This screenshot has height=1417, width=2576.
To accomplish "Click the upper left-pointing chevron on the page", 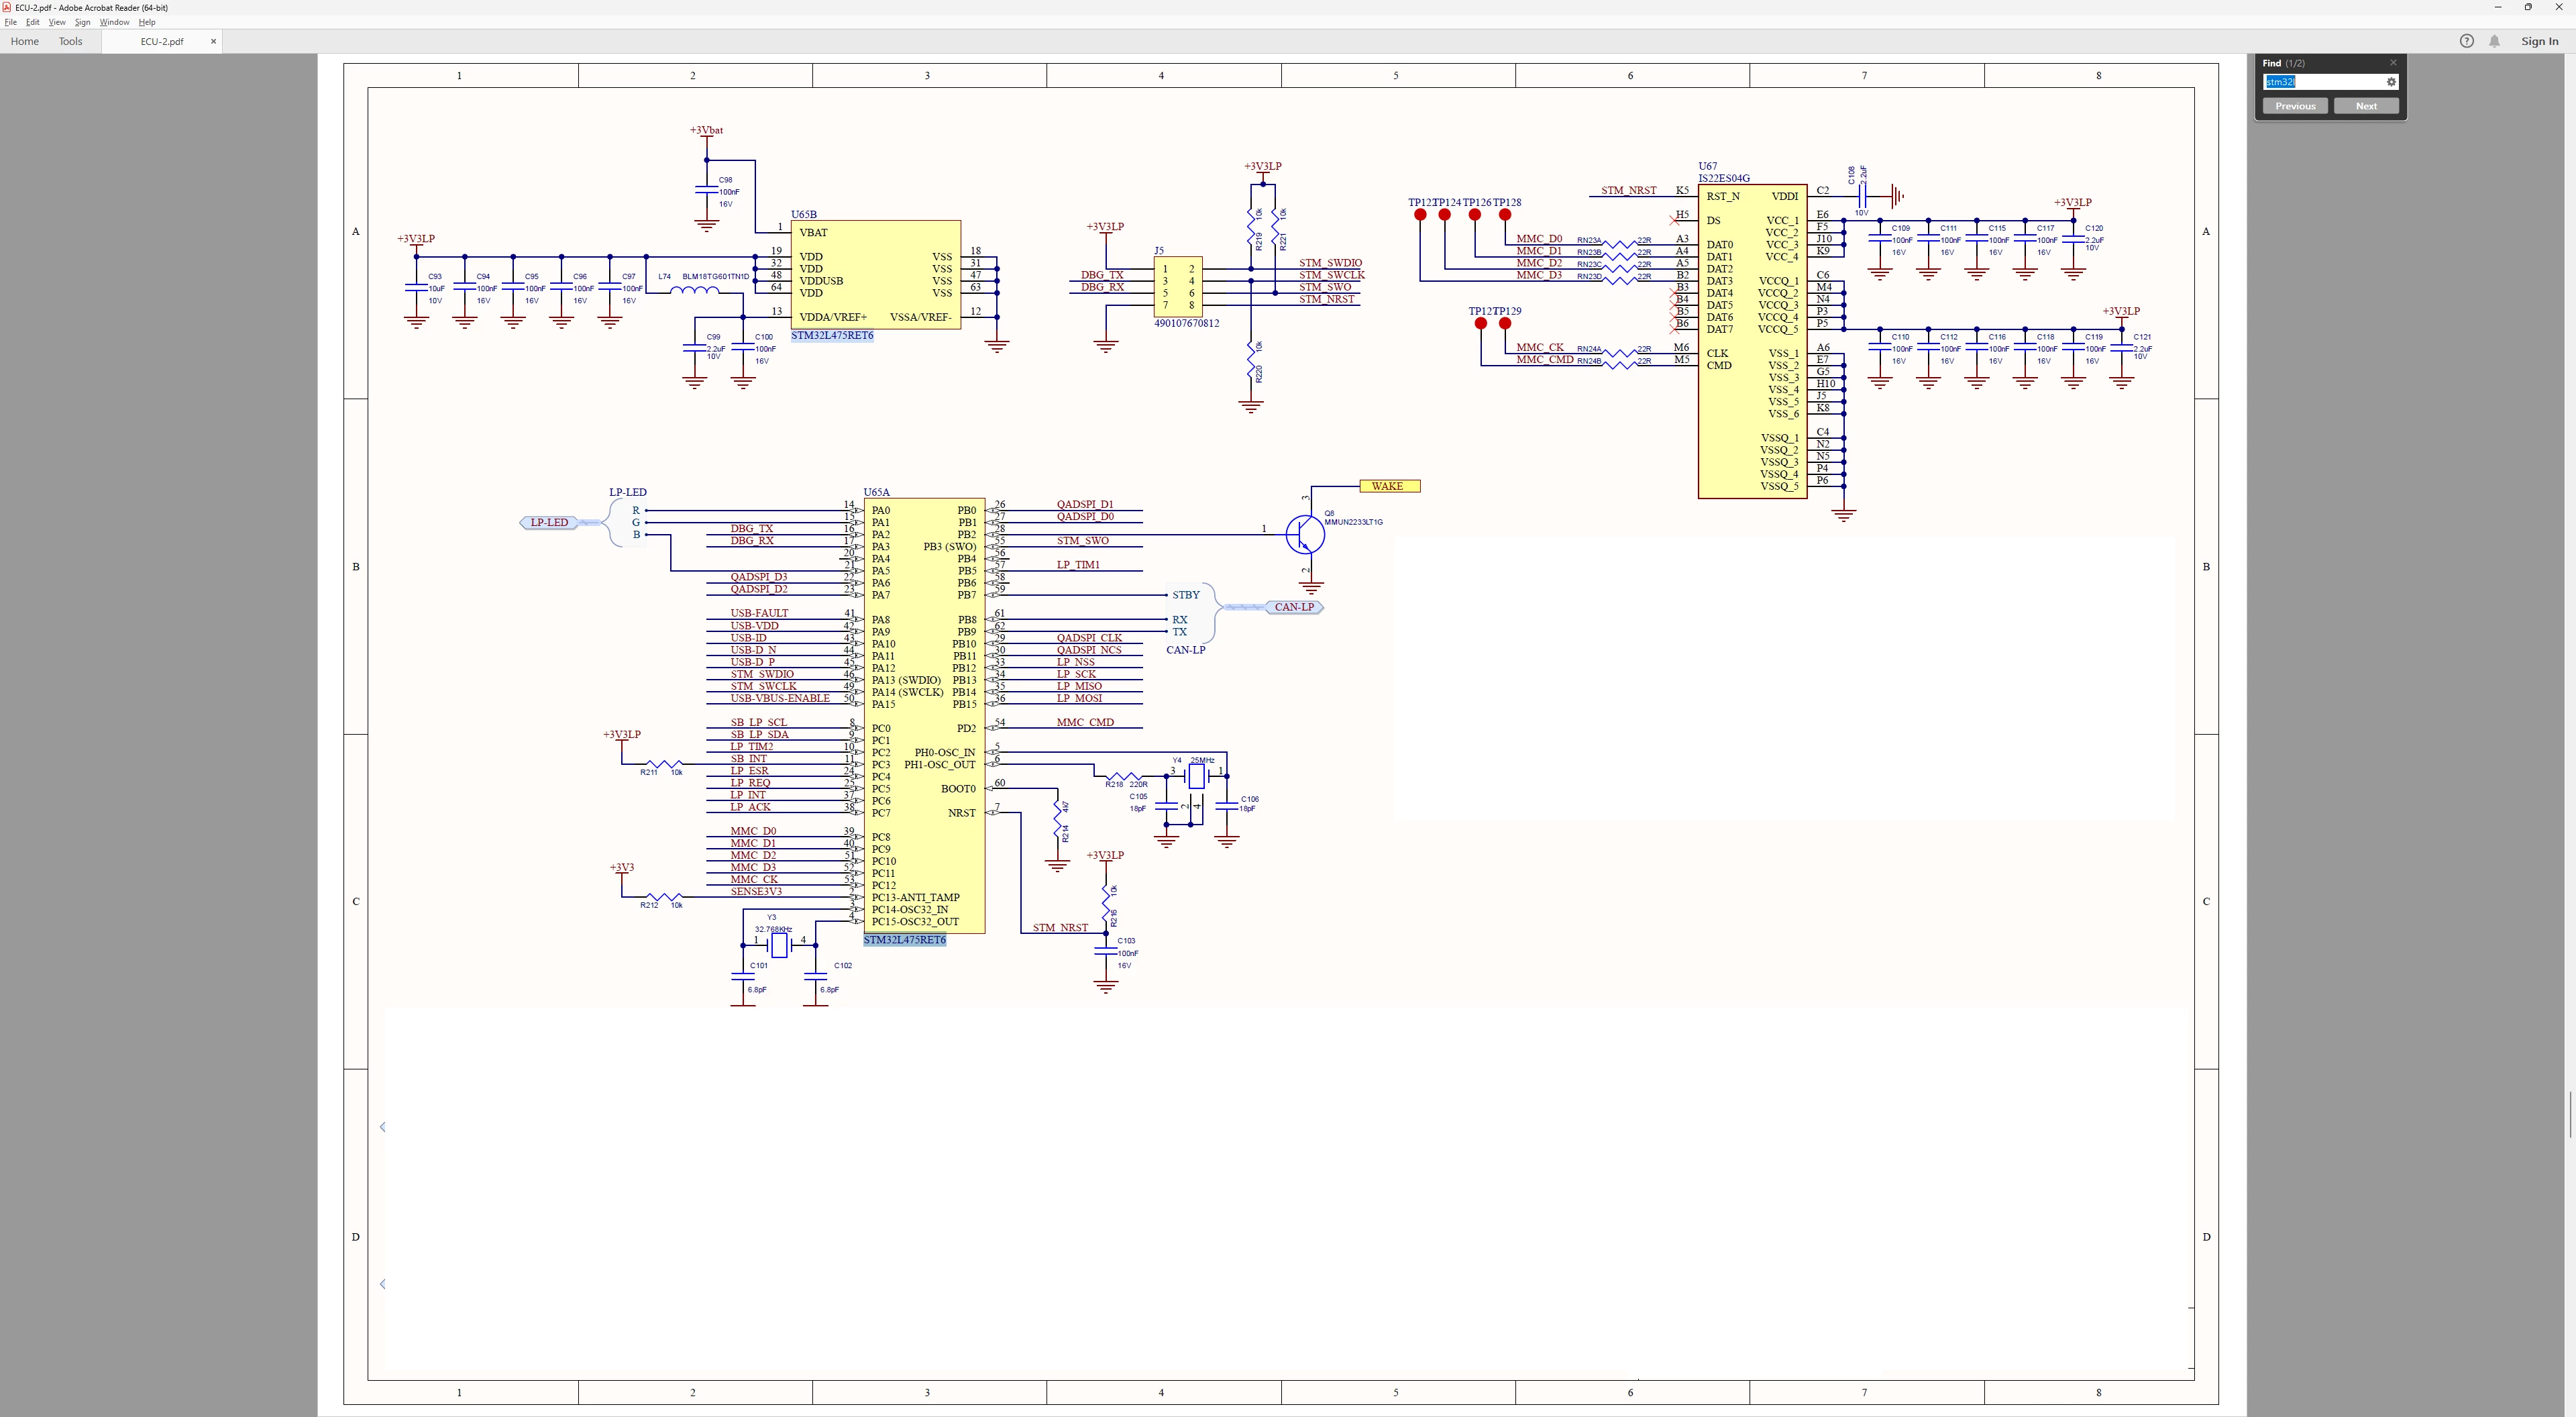I will pyautogui.click(x=383, y=1127).
